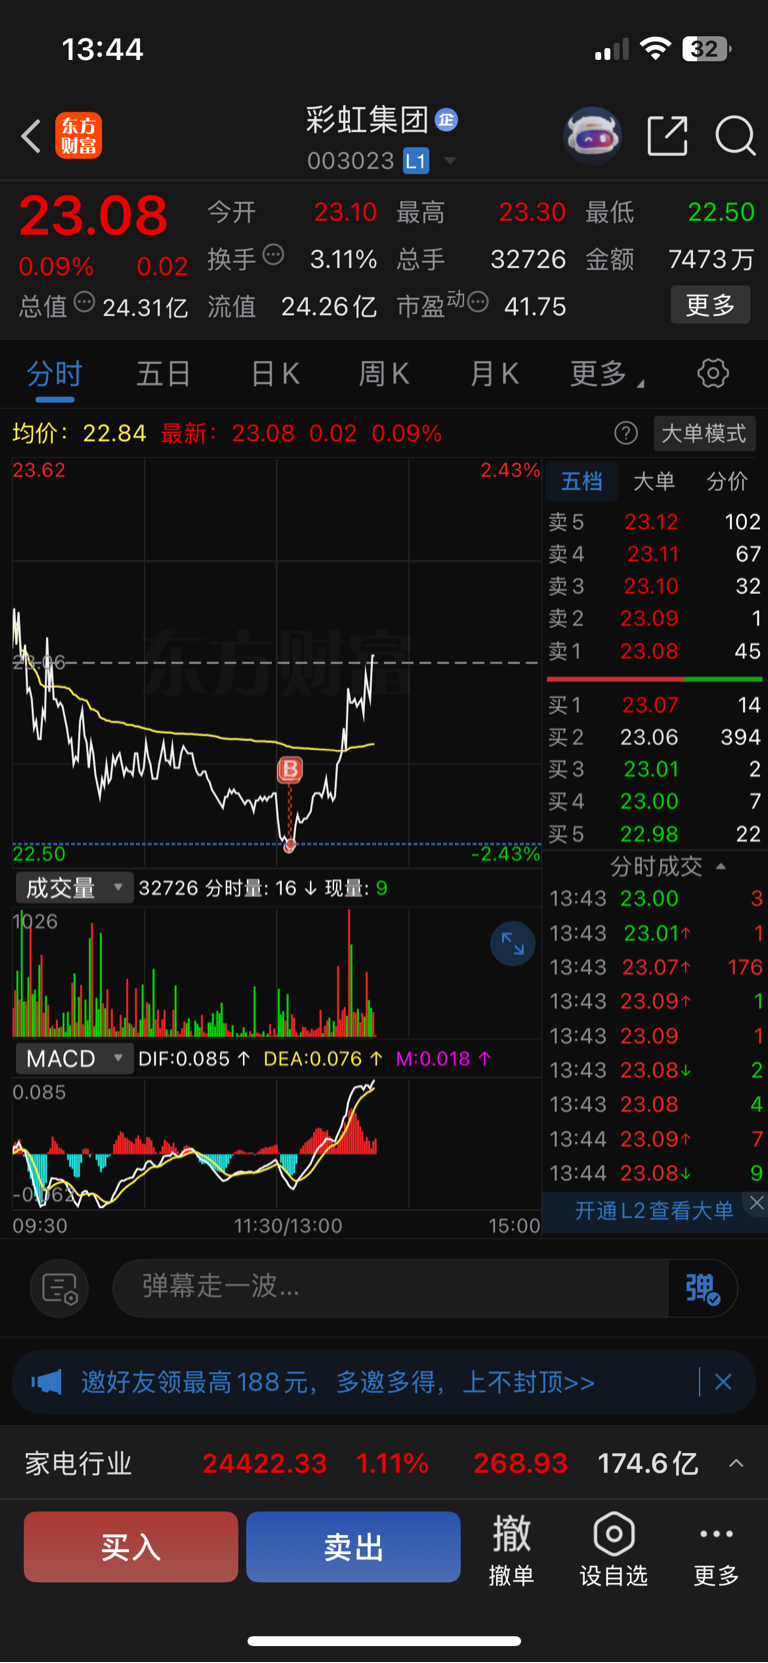Open the MACD indicator dropdown
This screenshot has height=1663, width=768.
click(x=74, y=1059)
